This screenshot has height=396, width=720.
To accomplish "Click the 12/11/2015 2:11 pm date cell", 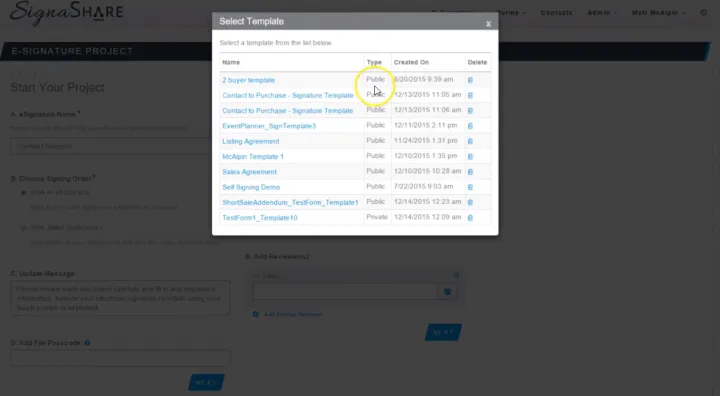I will [426, 125].
